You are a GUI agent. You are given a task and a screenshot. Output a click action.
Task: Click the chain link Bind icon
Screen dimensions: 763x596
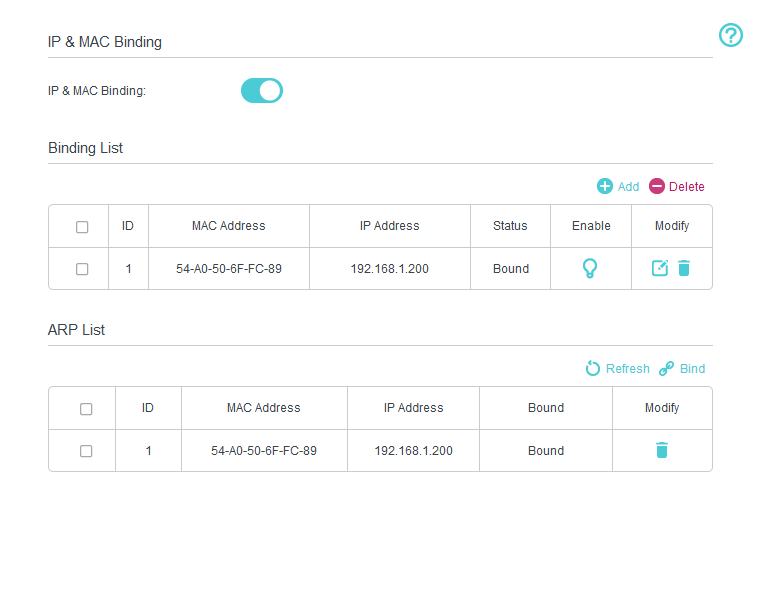(x=666, y=368)
